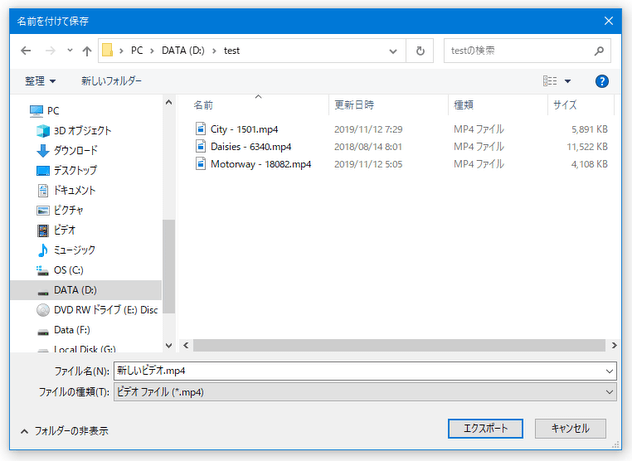Sort by 名前 column header
The height and width of the screenshot is (461, 632).
pos(203,105)
